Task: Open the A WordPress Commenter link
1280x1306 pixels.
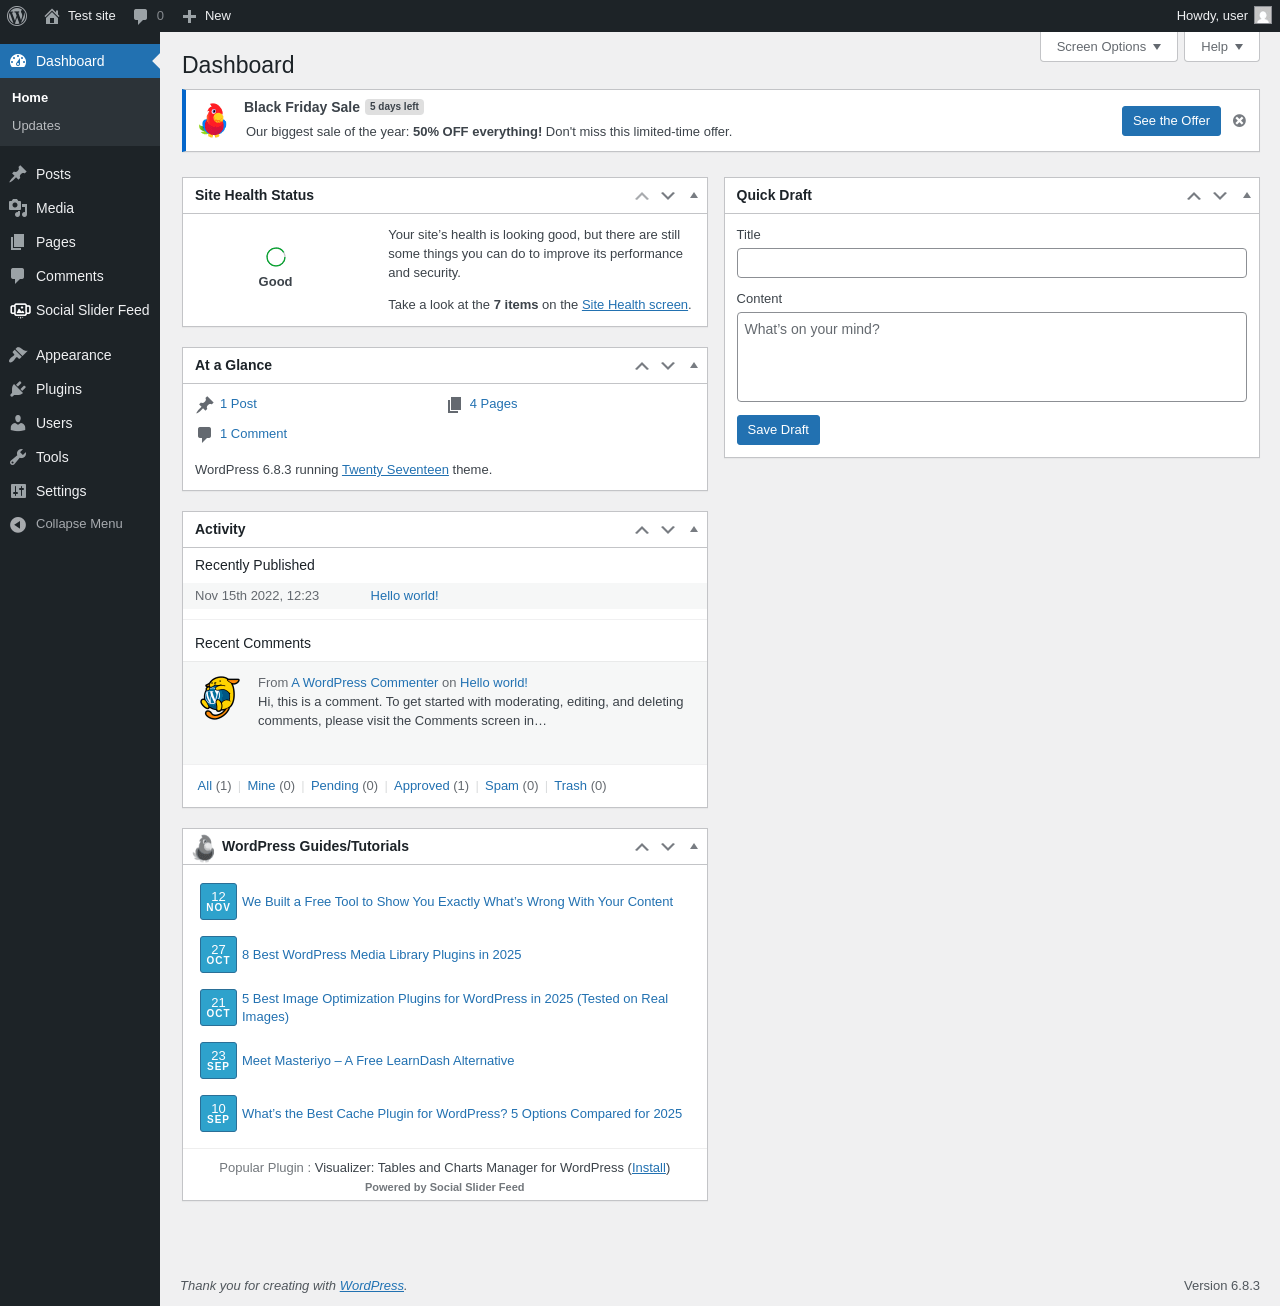Action: tap(365, 683)
